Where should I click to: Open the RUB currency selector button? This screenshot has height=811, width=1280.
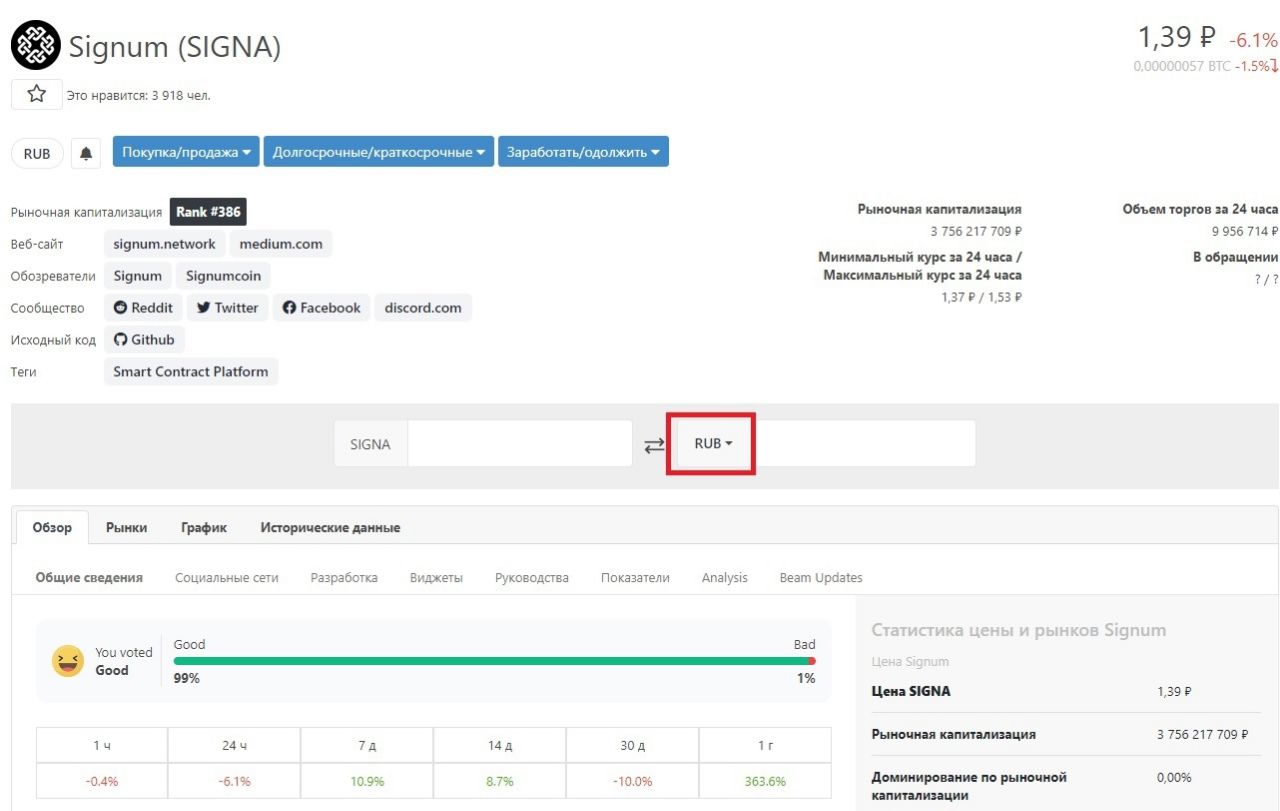tap(37, 154)
